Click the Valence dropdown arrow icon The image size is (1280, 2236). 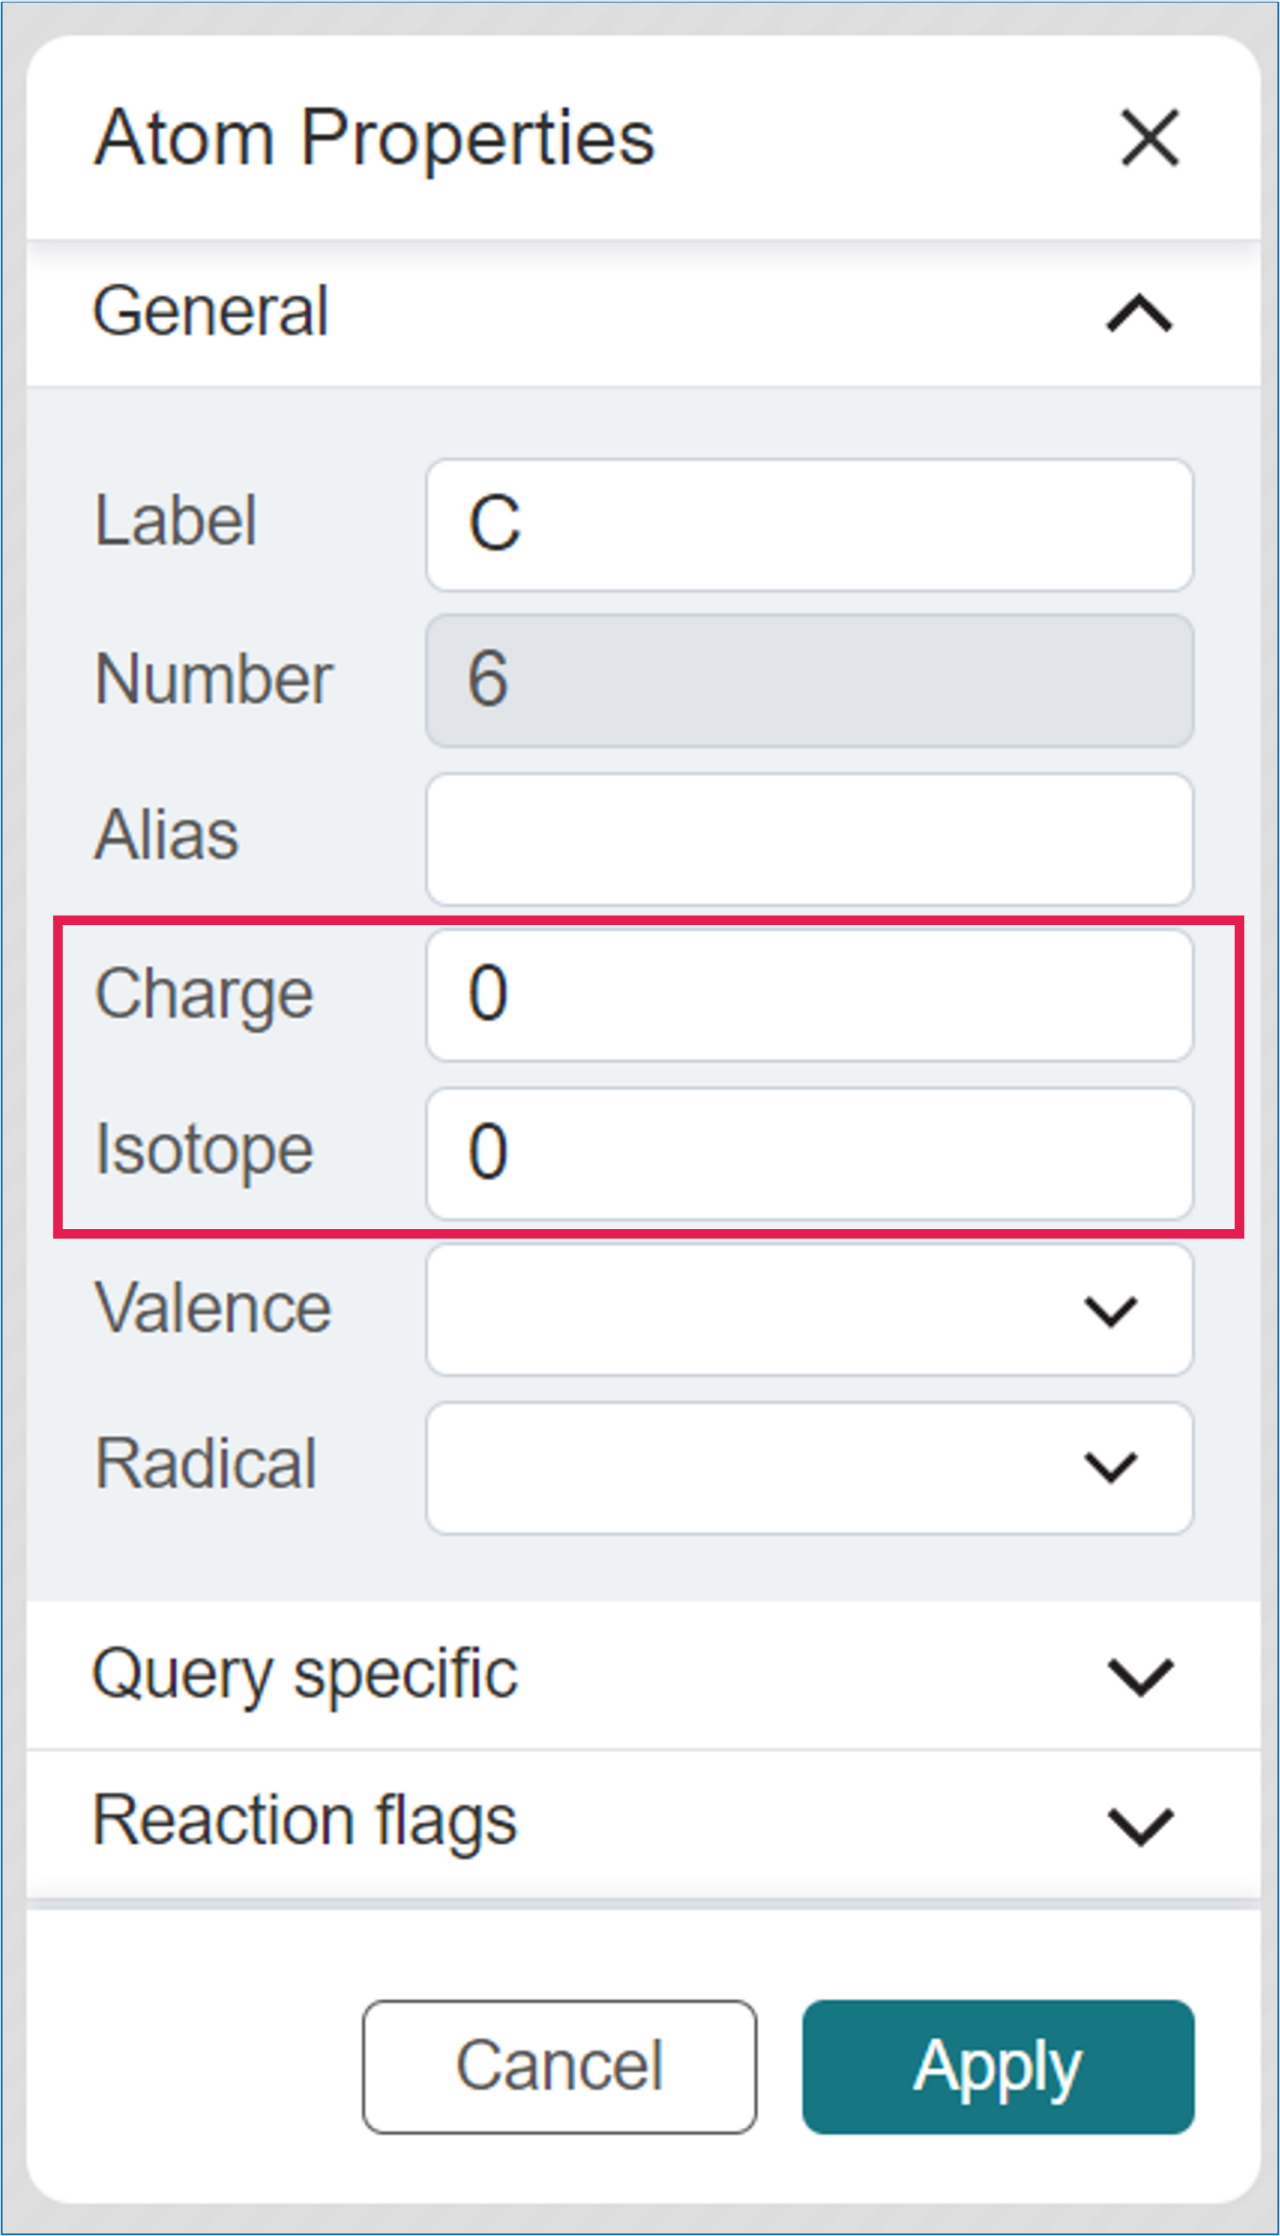(x=1111, y=1311)
